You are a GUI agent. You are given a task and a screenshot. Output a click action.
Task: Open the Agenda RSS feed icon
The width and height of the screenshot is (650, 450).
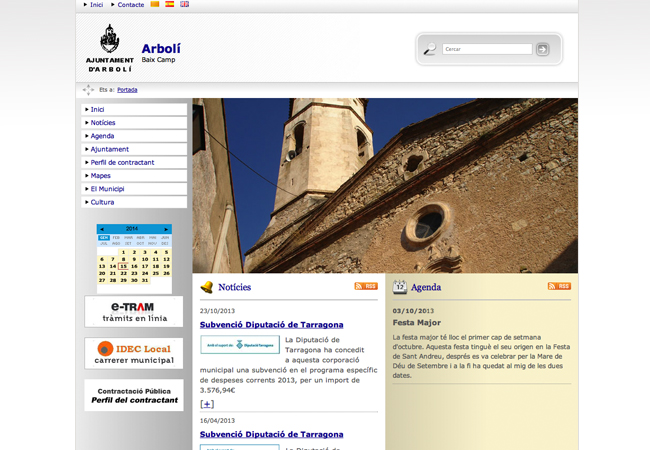tap(559, 286)
